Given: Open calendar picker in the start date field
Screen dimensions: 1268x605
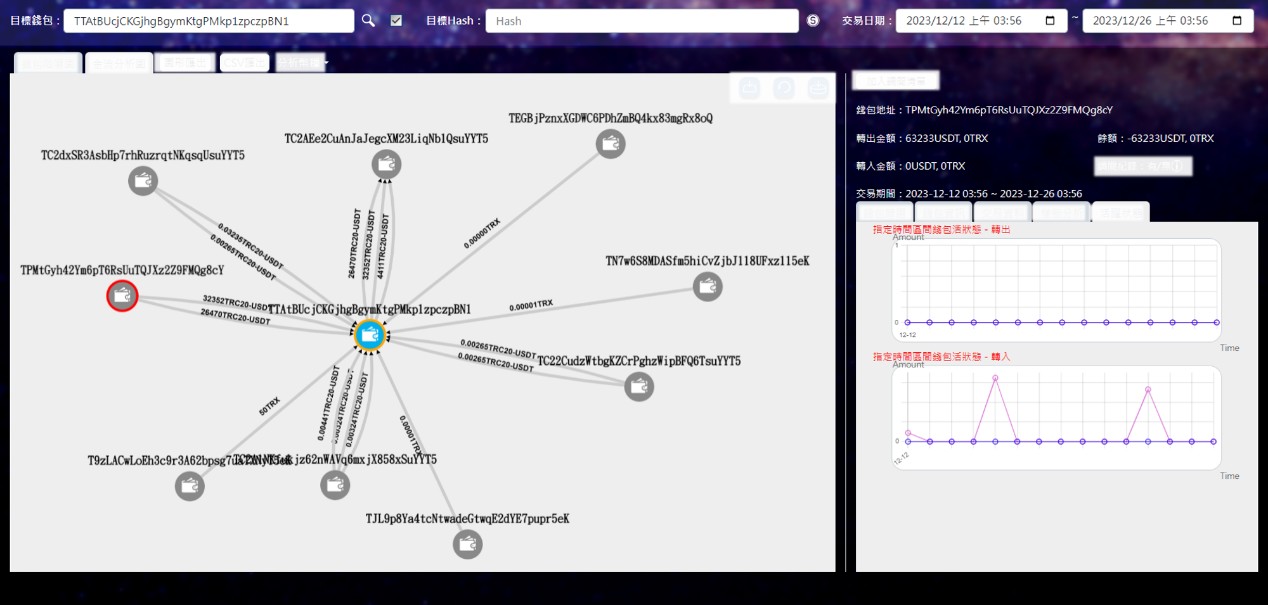Looking at the screenshot, I should [x=1049, y=20].
